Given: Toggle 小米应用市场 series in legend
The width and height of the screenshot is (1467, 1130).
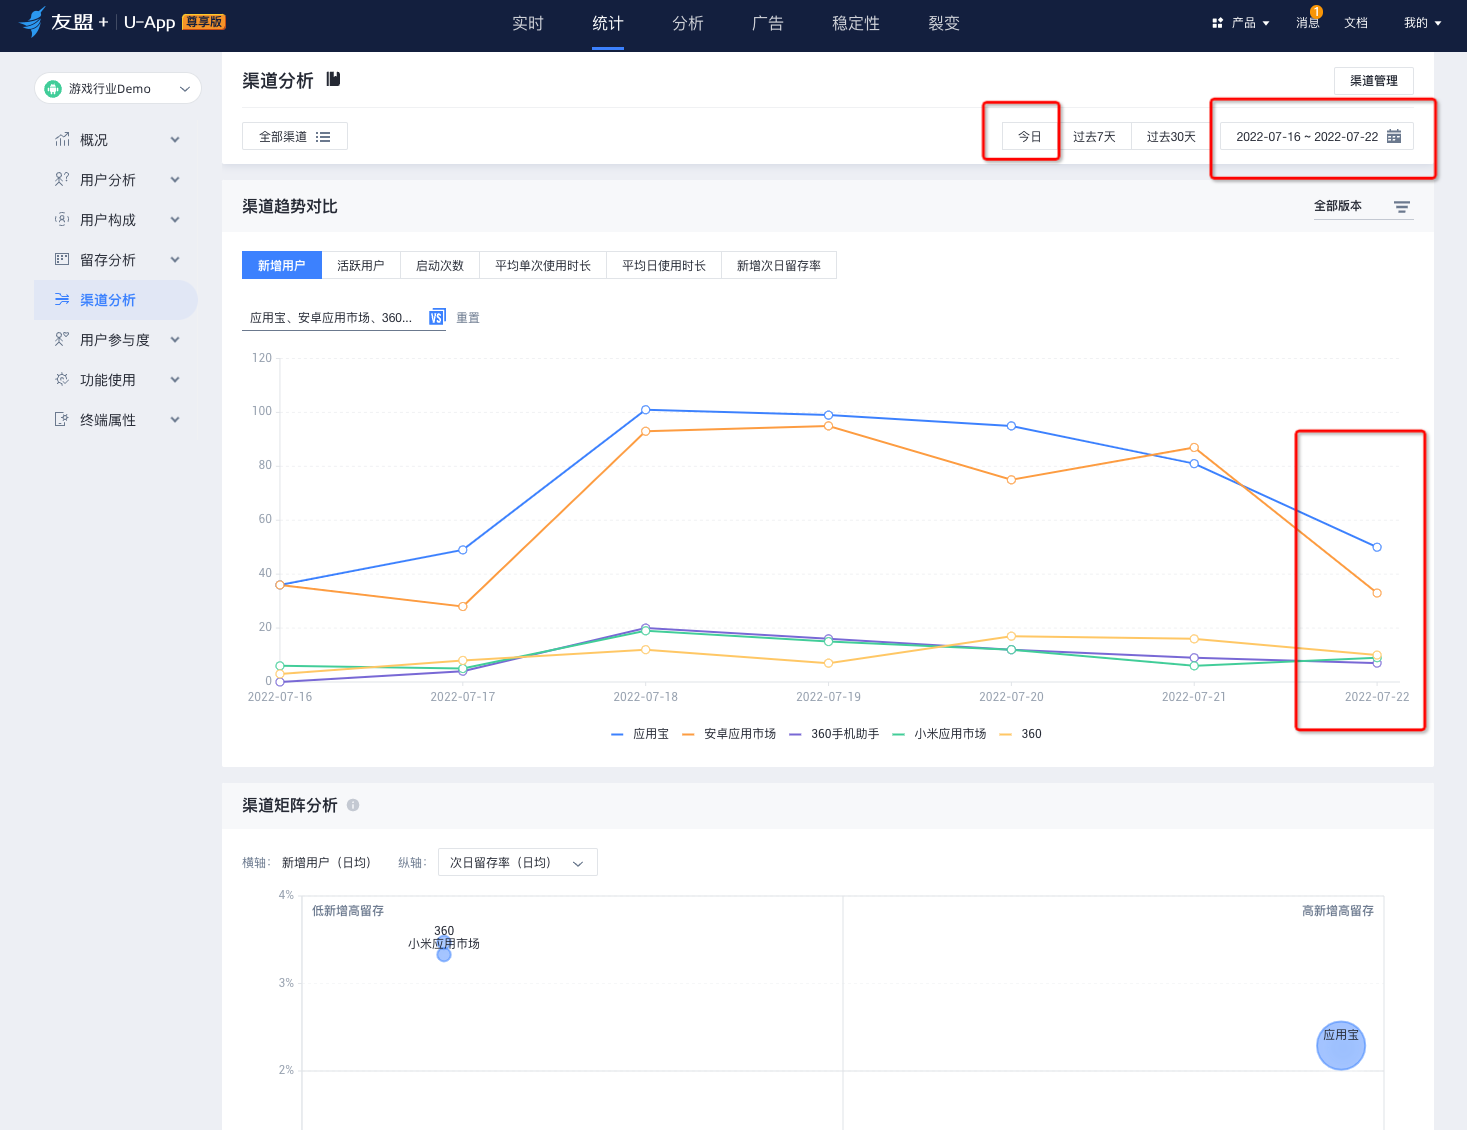Looking at the screenshot, I should (x=939, y=734).
